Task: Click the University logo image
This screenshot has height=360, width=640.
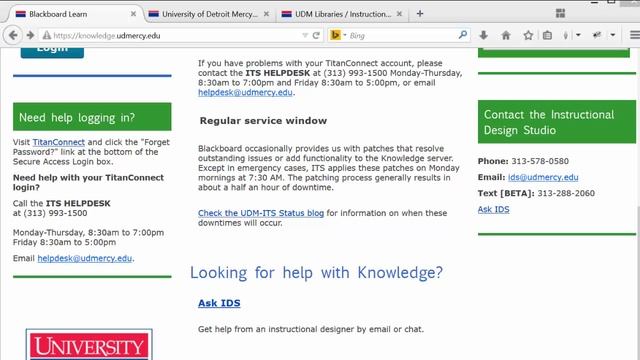Action: tap(89, 344)
